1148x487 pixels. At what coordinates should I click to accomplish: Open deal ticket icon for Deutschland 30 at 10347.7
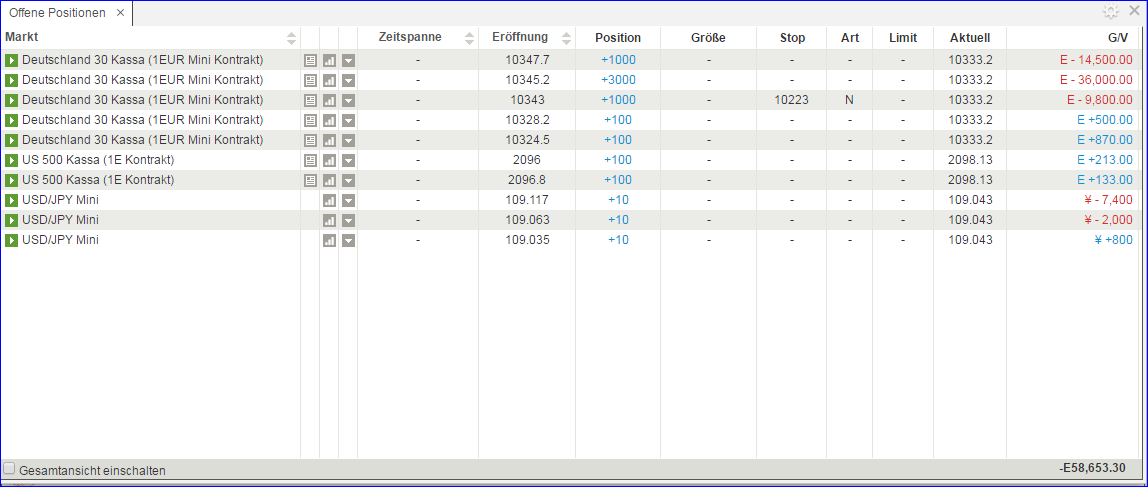pyautogui.click(x=310, y=60)
